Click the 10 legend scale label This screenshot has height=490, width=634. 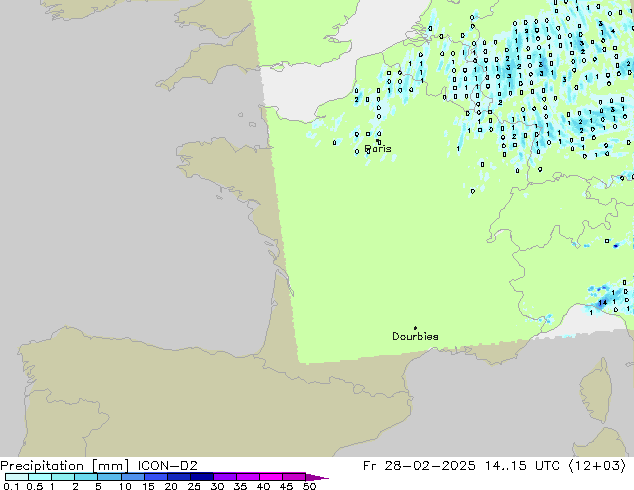tap(125, 486)
